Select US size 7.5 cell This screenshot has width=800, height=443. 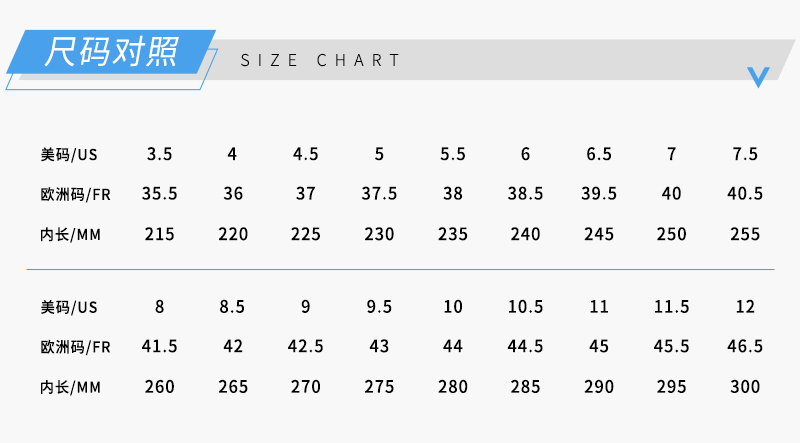pyautogui.click(x=745, y=154)
